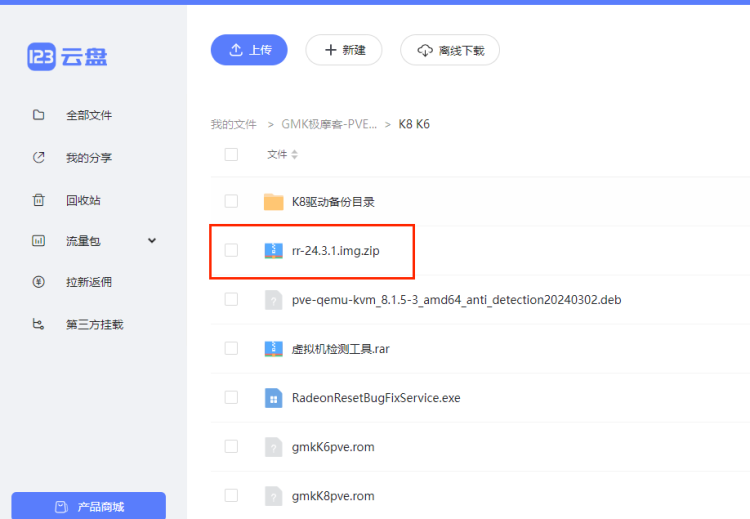Screen dimensions: 750x519
Task: Click the K8 K6 breadcrumb label
Action: (414, 124)
